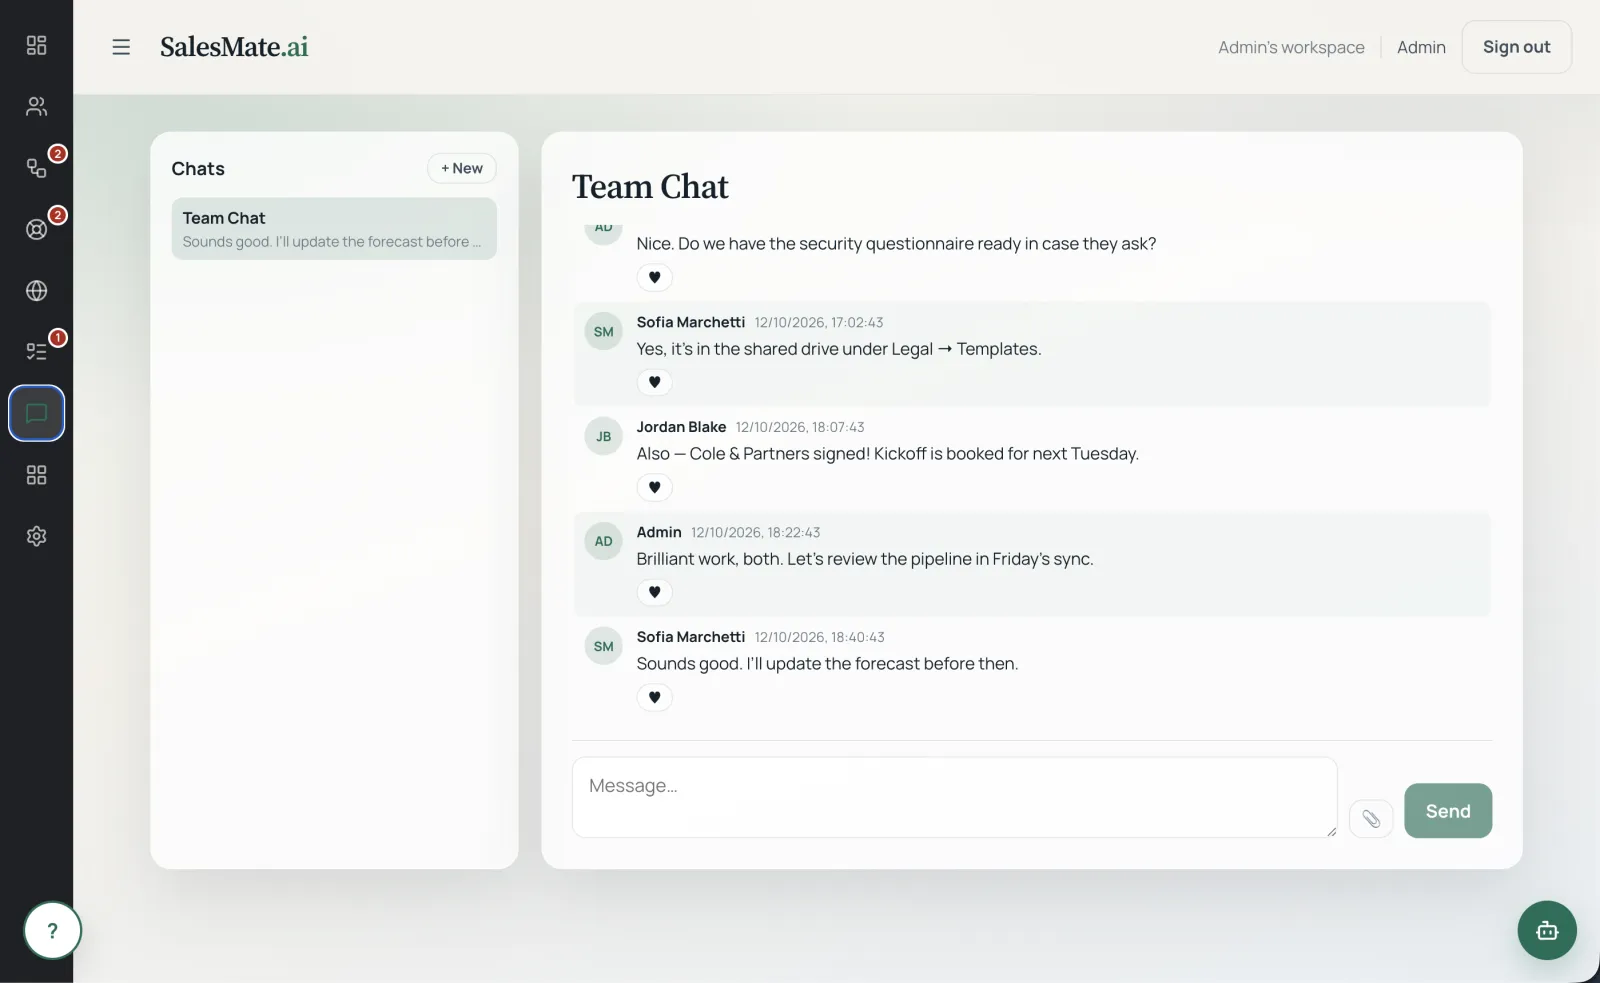This screenshot has height=983, width=1600.
Task: Open the apps grid icon above settings
Action: [x=36, y=474]
